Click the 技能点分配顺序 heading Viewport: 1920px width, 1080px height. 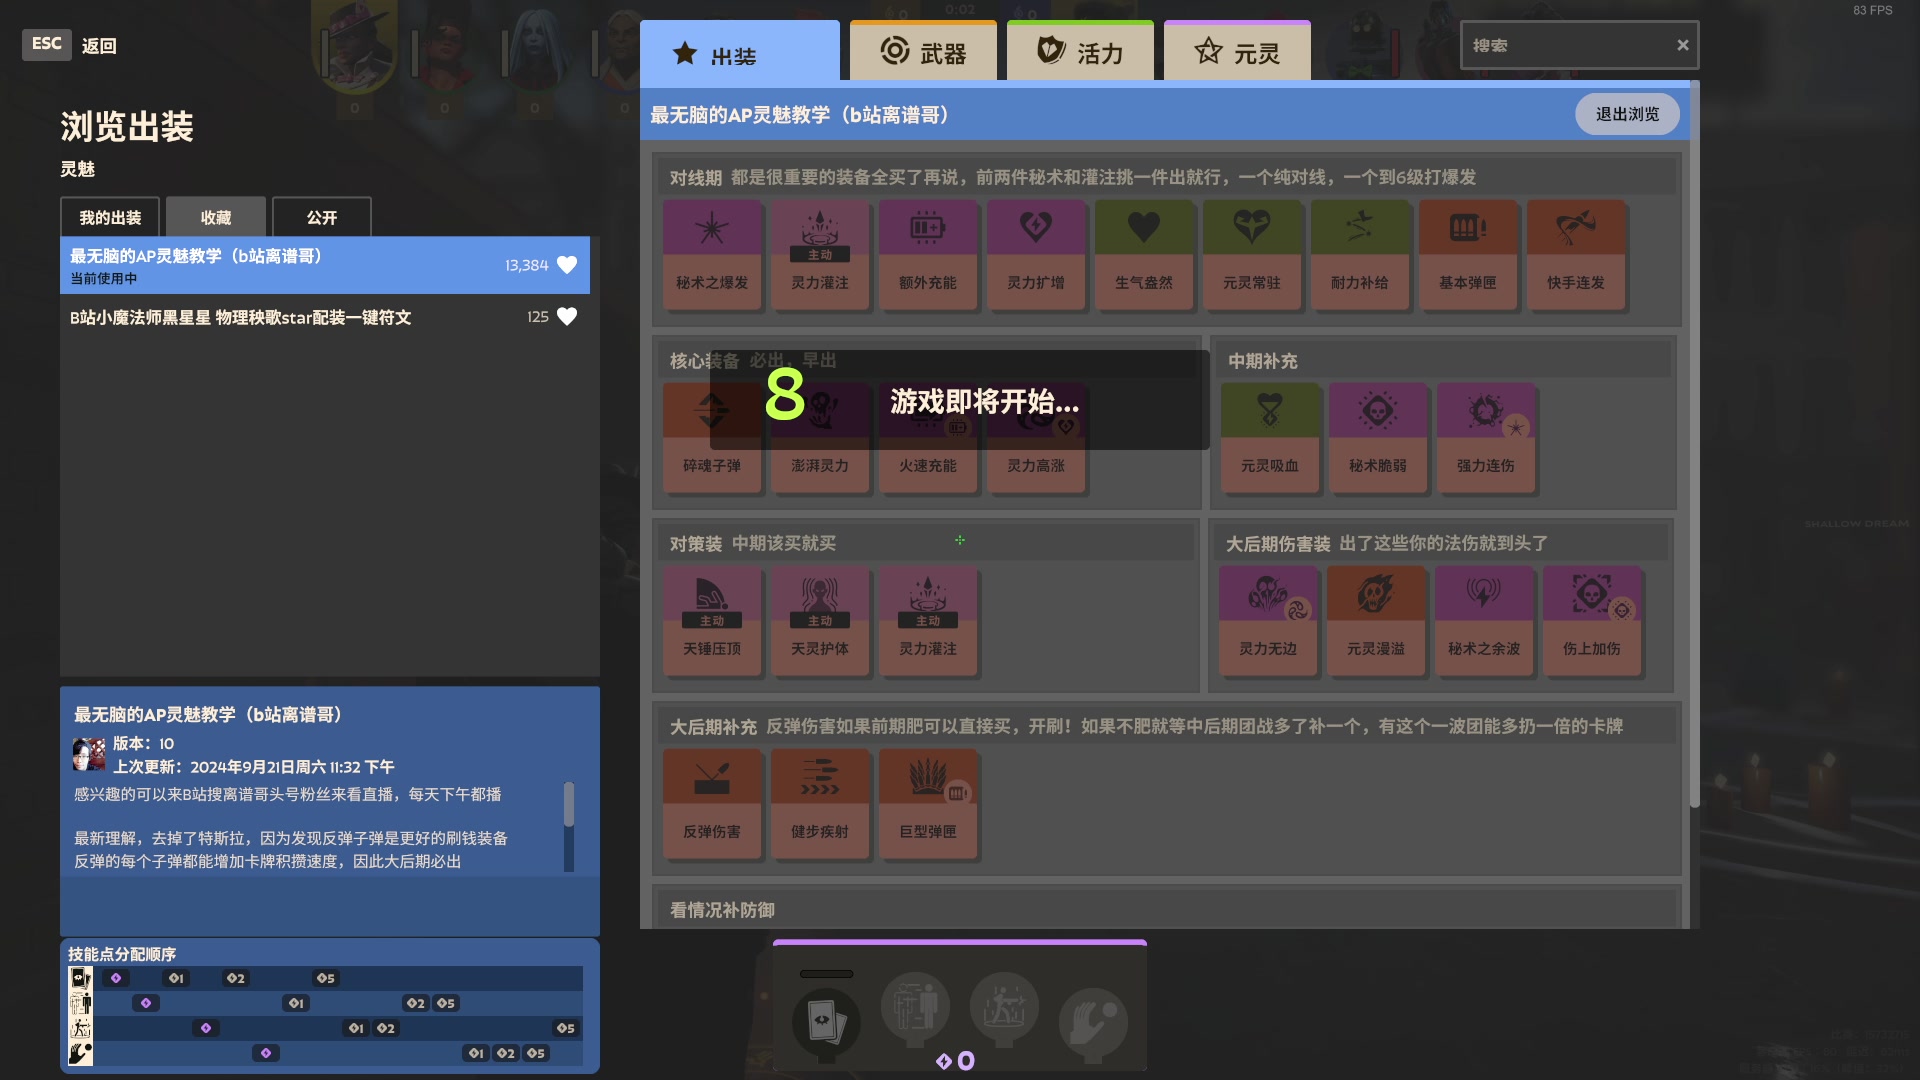122,954
